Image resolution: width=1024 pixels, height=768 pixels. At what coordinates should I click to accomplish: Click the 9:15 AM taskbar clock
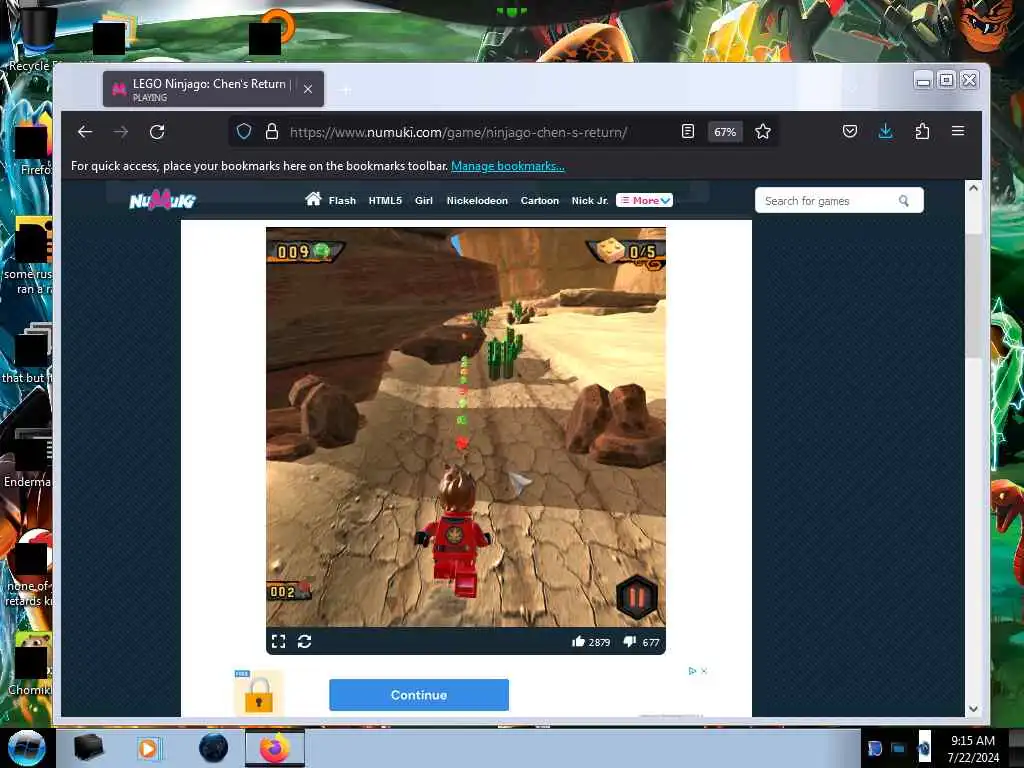click(973, 741)
